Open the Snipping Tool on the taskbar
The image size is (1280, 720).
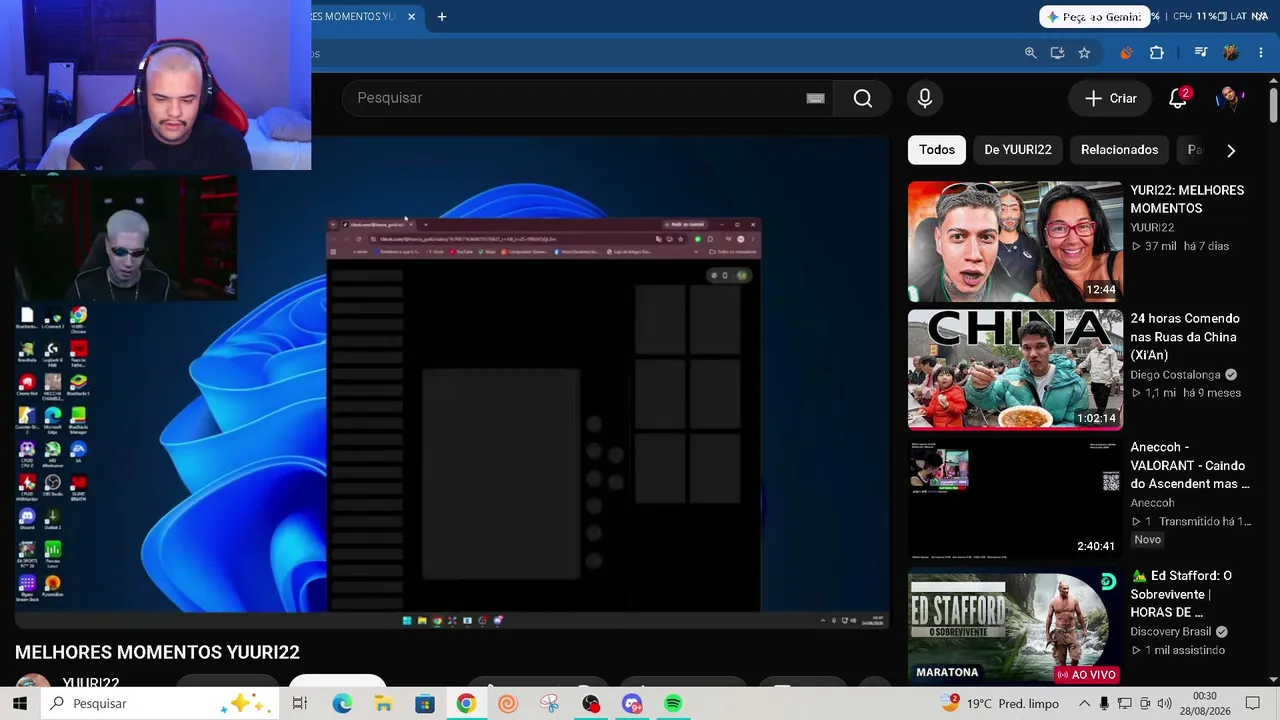coord(549,704)
